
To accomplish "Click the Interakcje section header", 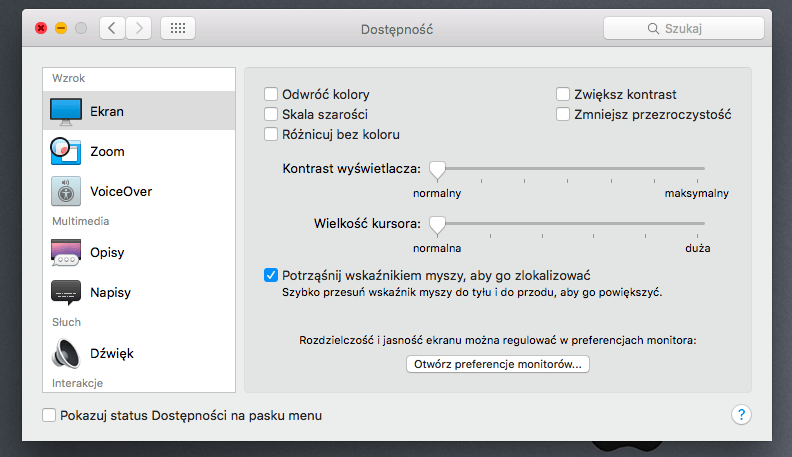I will point(77,383).
